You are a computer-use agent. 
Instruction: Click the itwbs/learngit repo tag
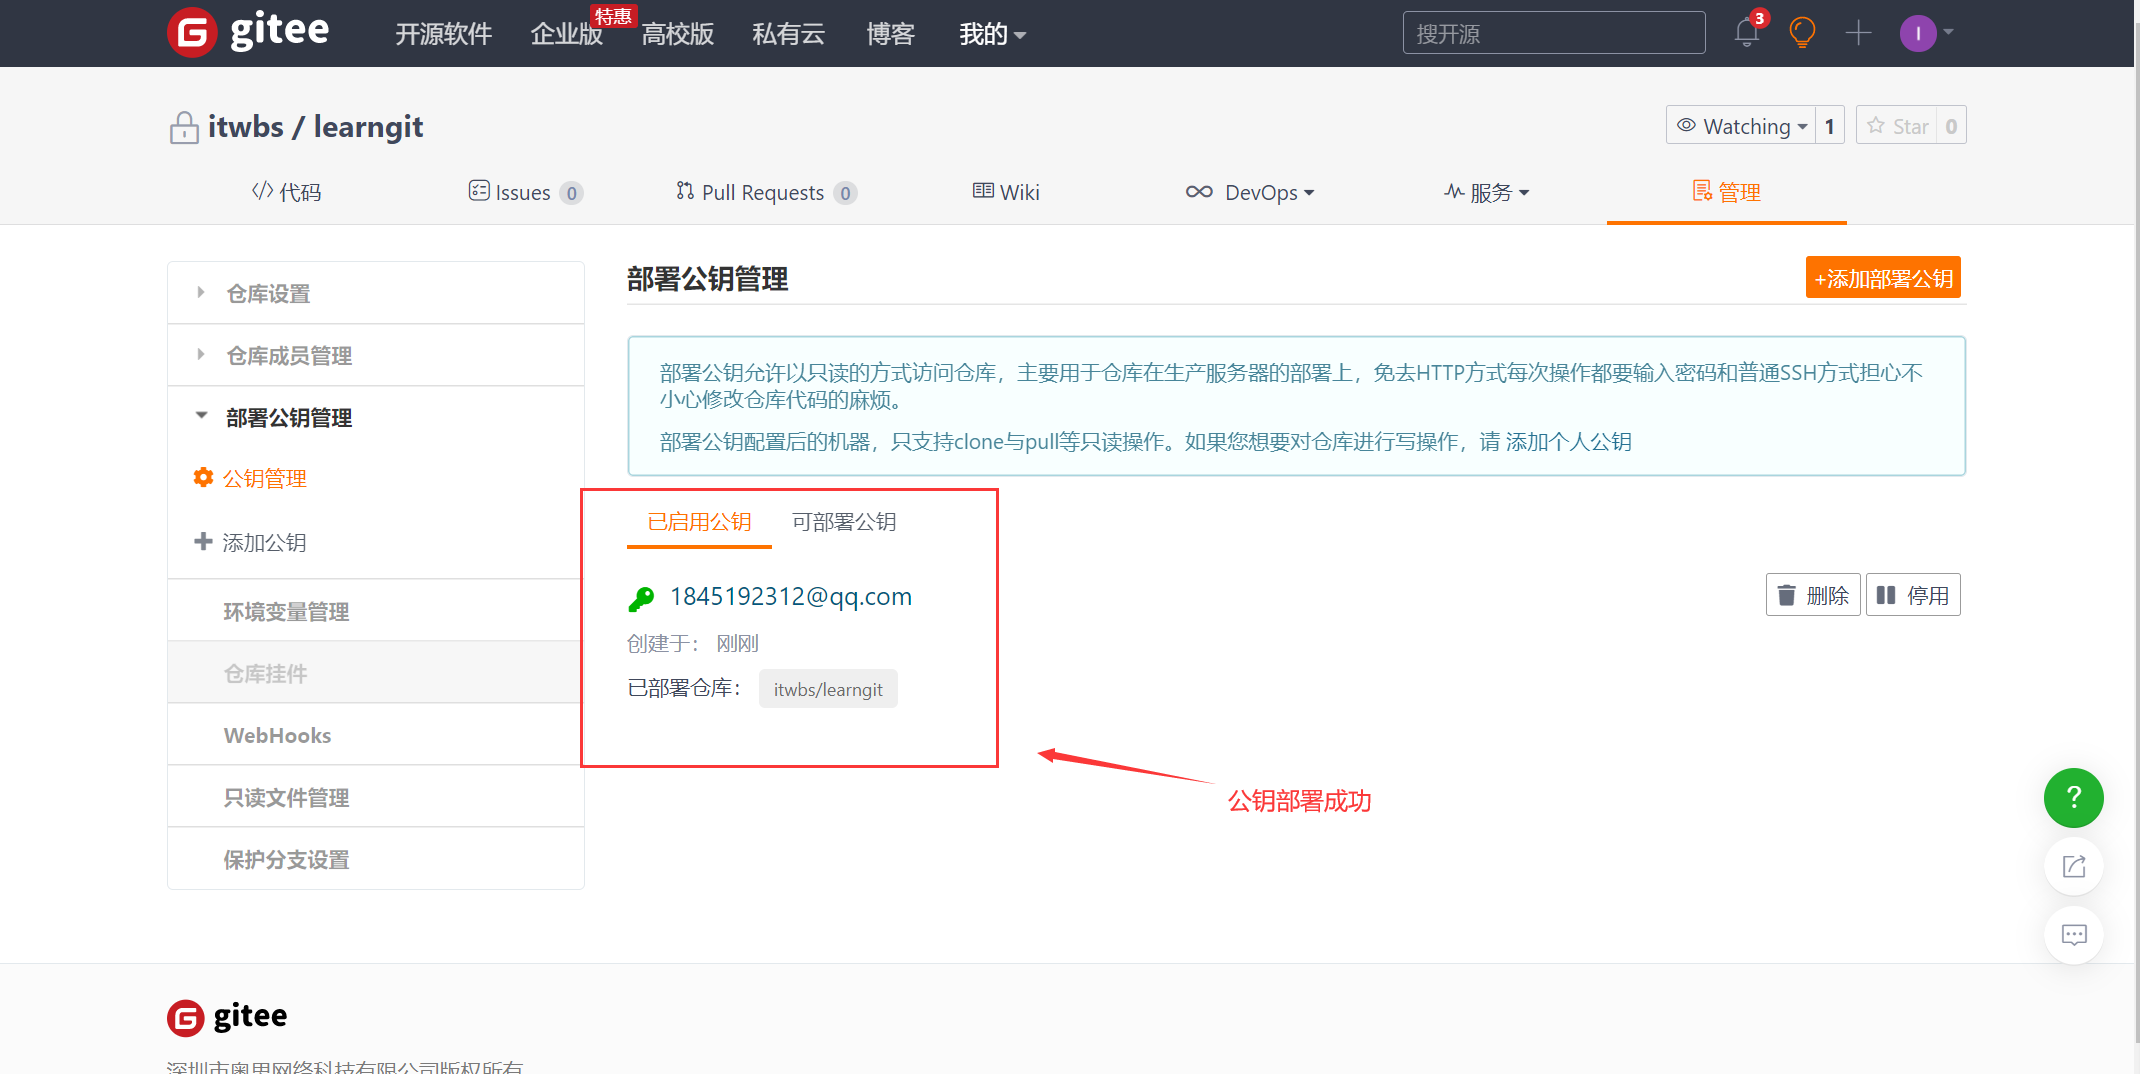point(828,689)
